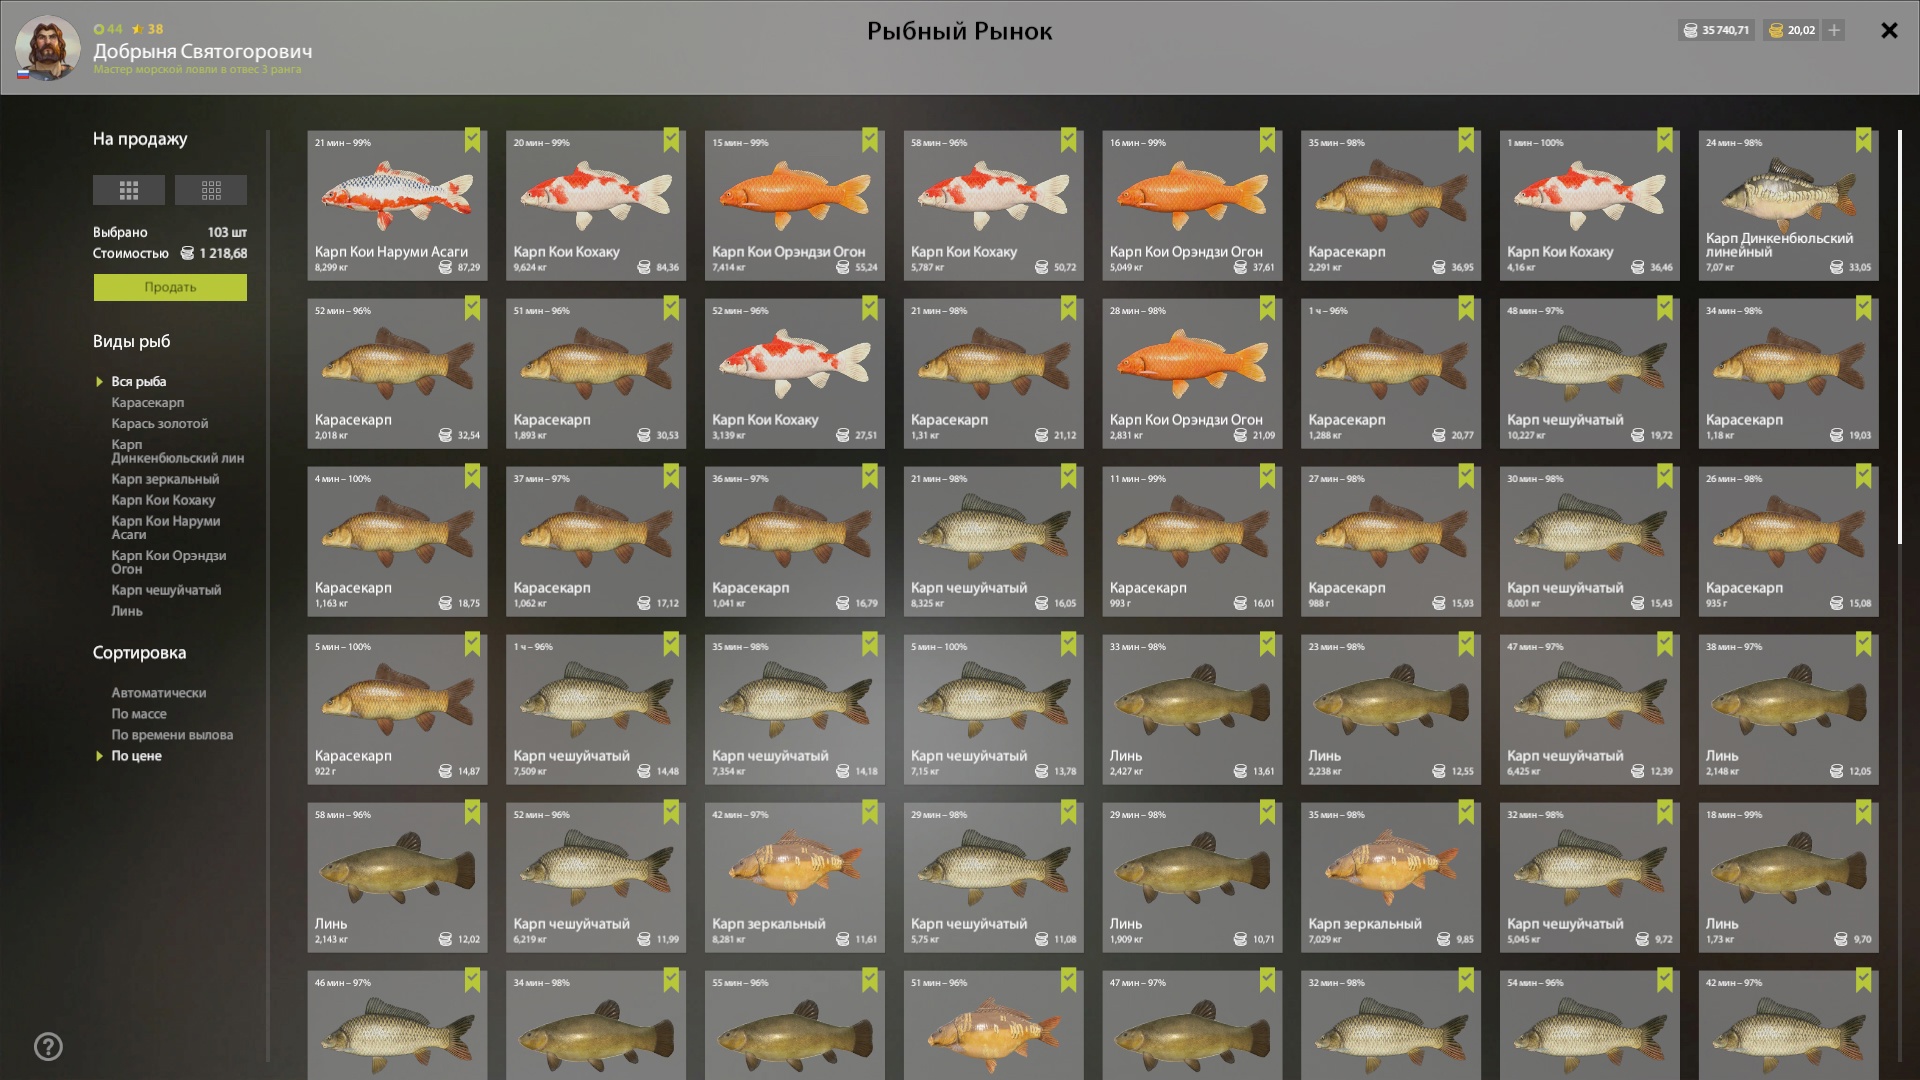
Task: Untick the Карп чешуйчатый 10,227 кг checkmark
Action: click(1664, 308)
